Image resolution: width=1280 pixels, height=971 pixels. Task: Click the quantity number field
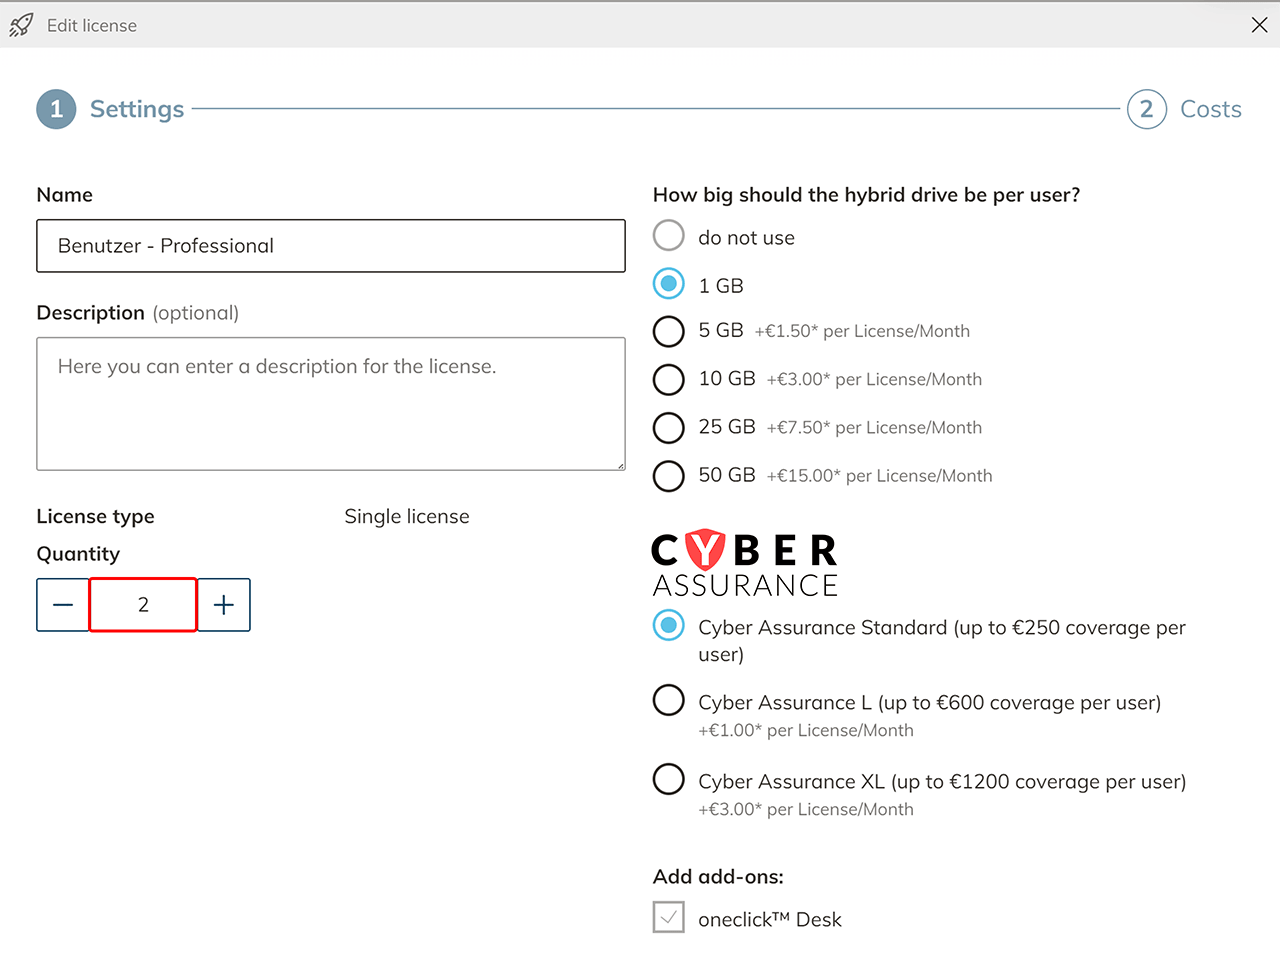(143, 605)
